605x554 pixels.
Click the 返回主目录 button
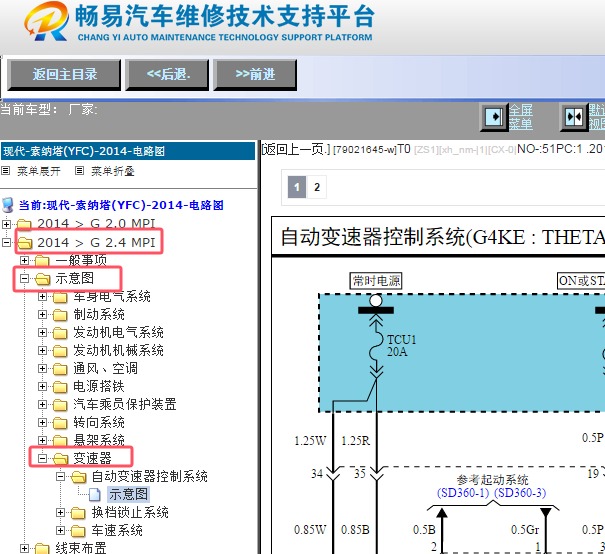coord(64,74)
